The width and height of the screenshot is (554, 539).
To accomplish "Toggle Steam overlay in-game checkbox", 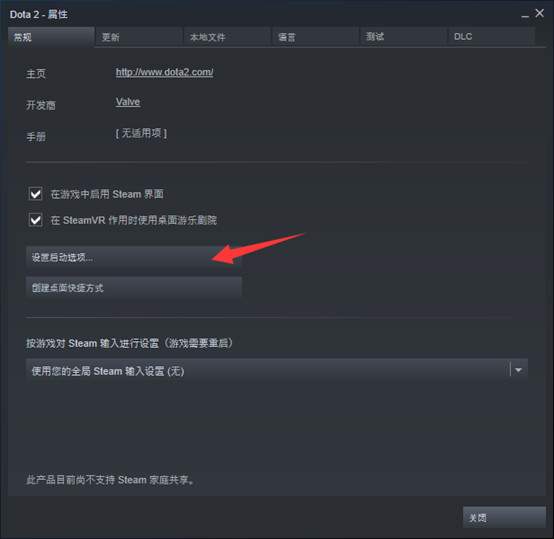I will pyautogui.click(x=36, y=194).
